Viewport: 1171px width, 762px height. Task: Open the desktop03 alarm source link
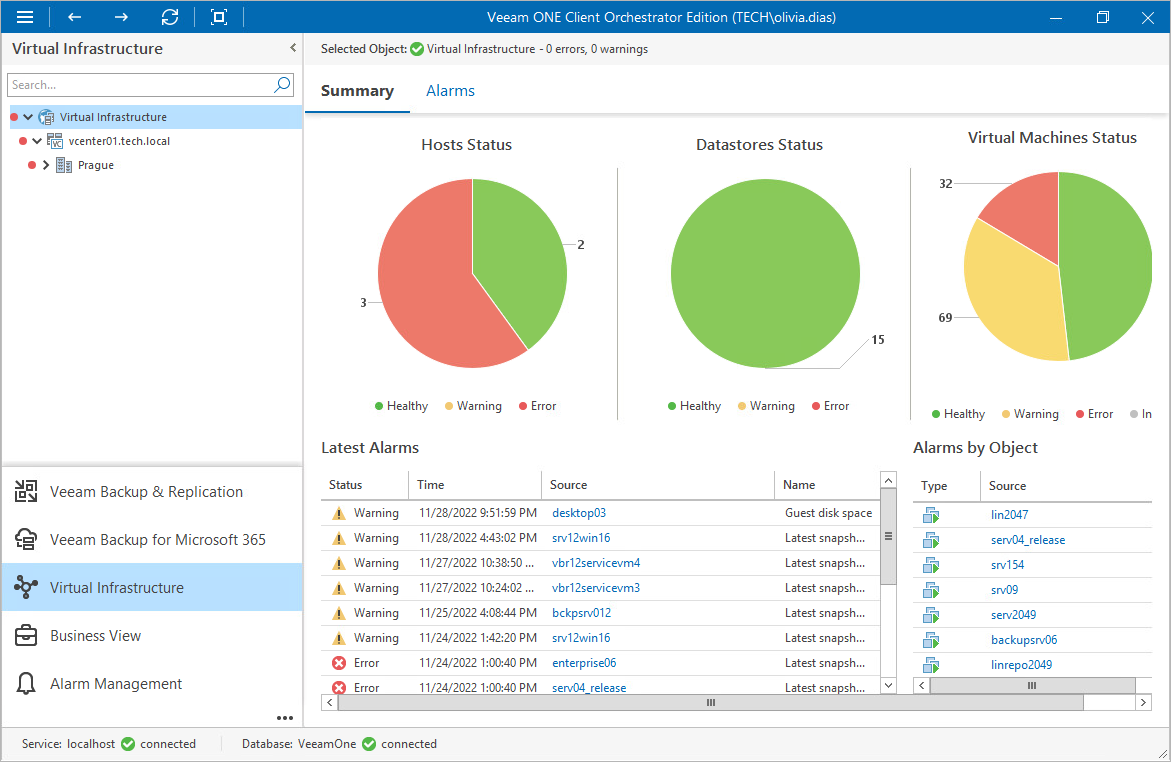579,513
